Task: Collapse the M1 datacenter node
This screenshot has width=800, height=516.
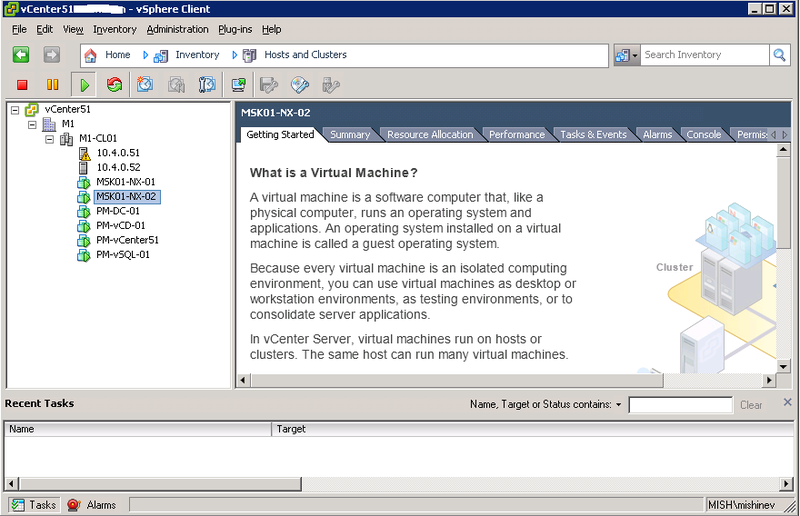Action: [x=33, y=124]
